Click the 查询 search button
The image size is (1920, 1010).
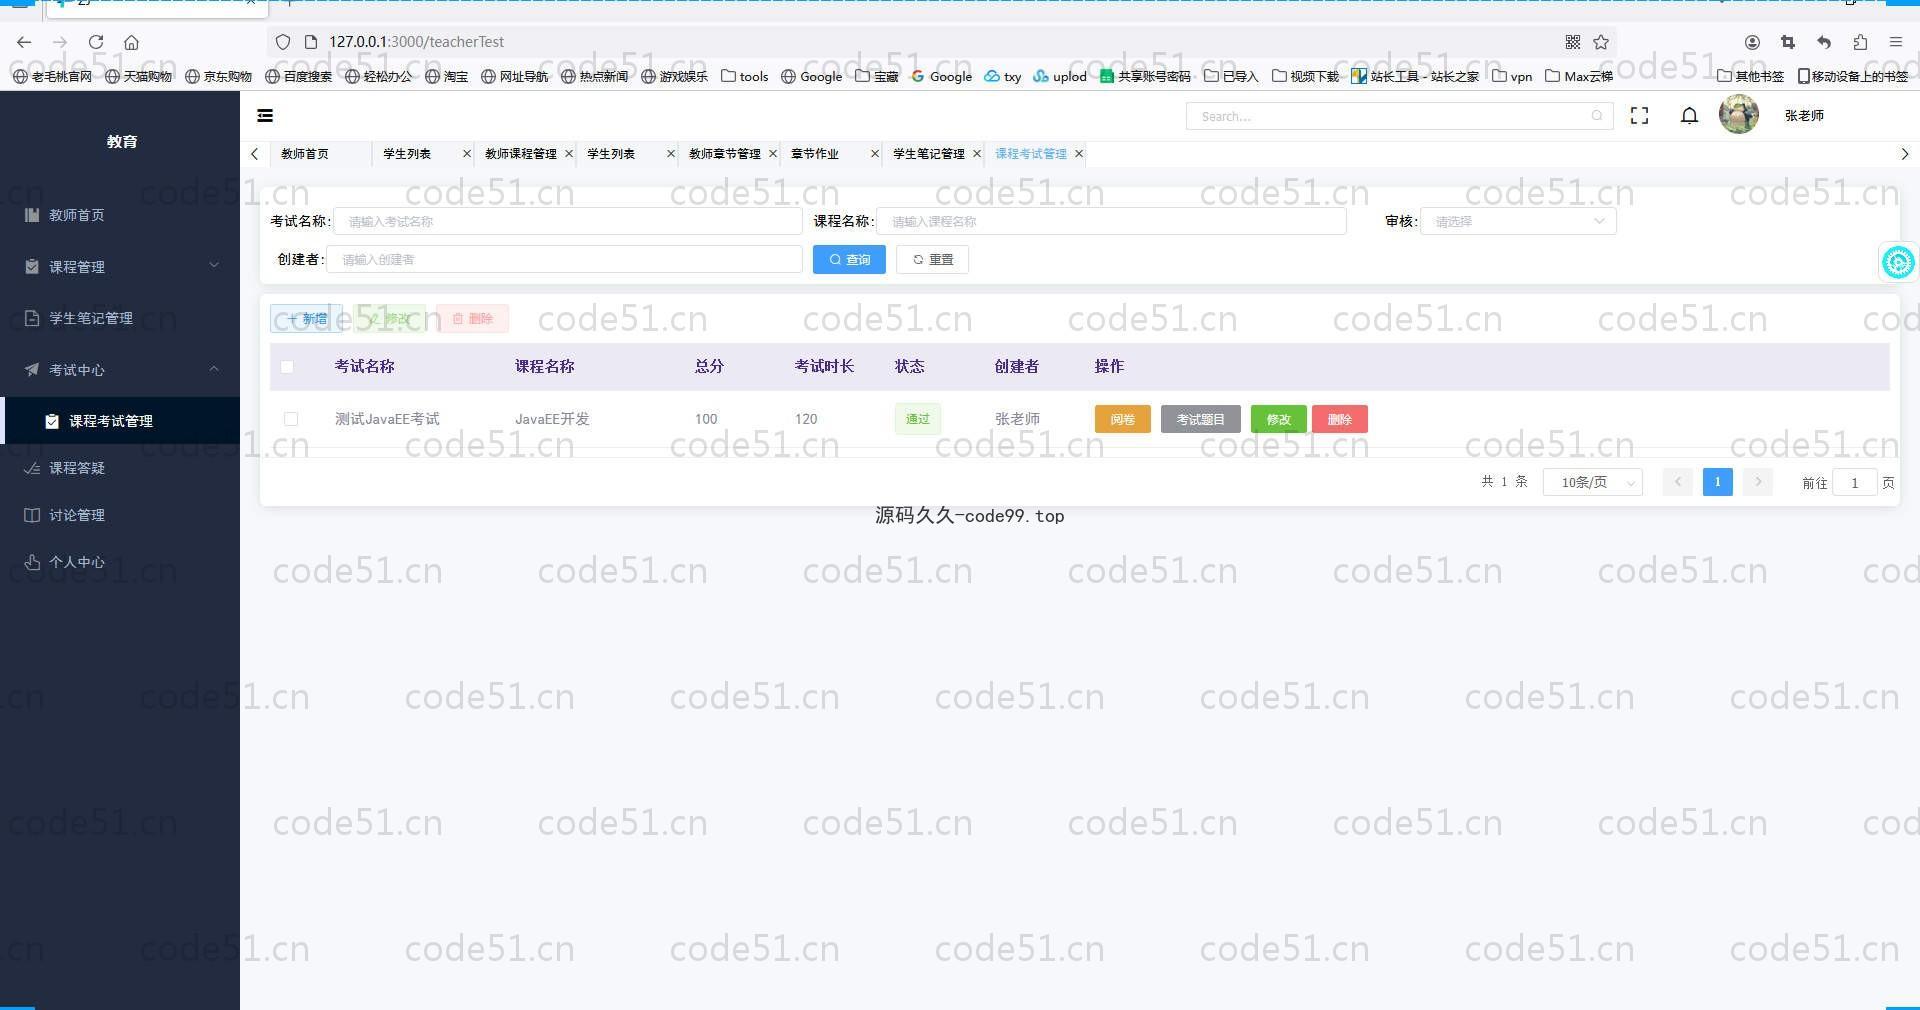tap(849, 260)
